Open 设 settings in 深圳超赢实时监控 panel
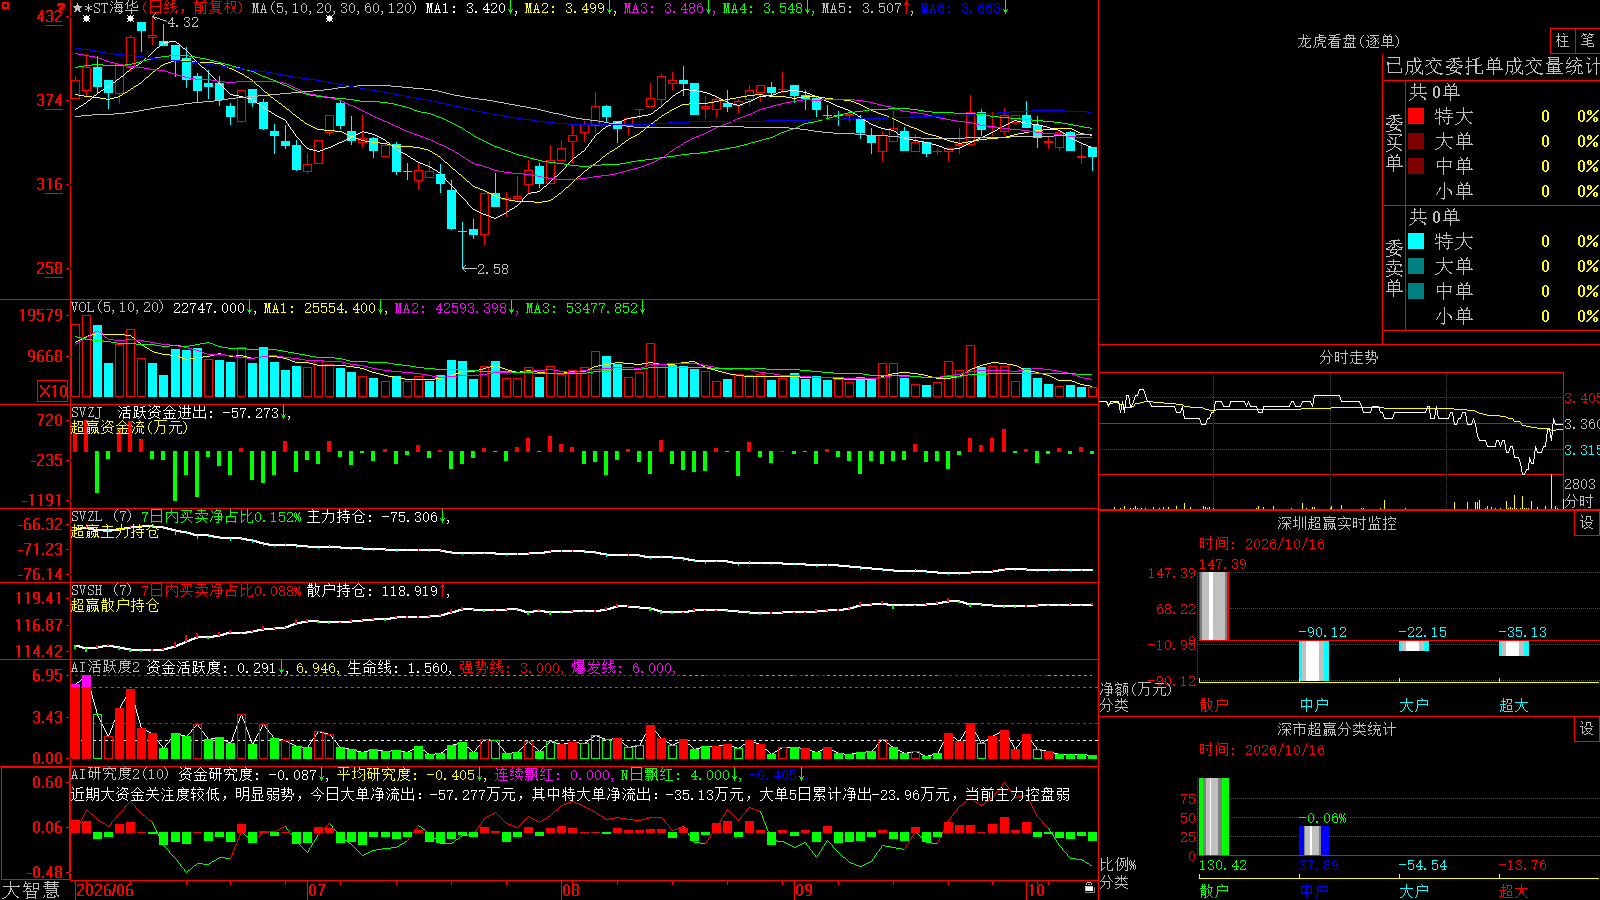 [x=1587, y=523]
